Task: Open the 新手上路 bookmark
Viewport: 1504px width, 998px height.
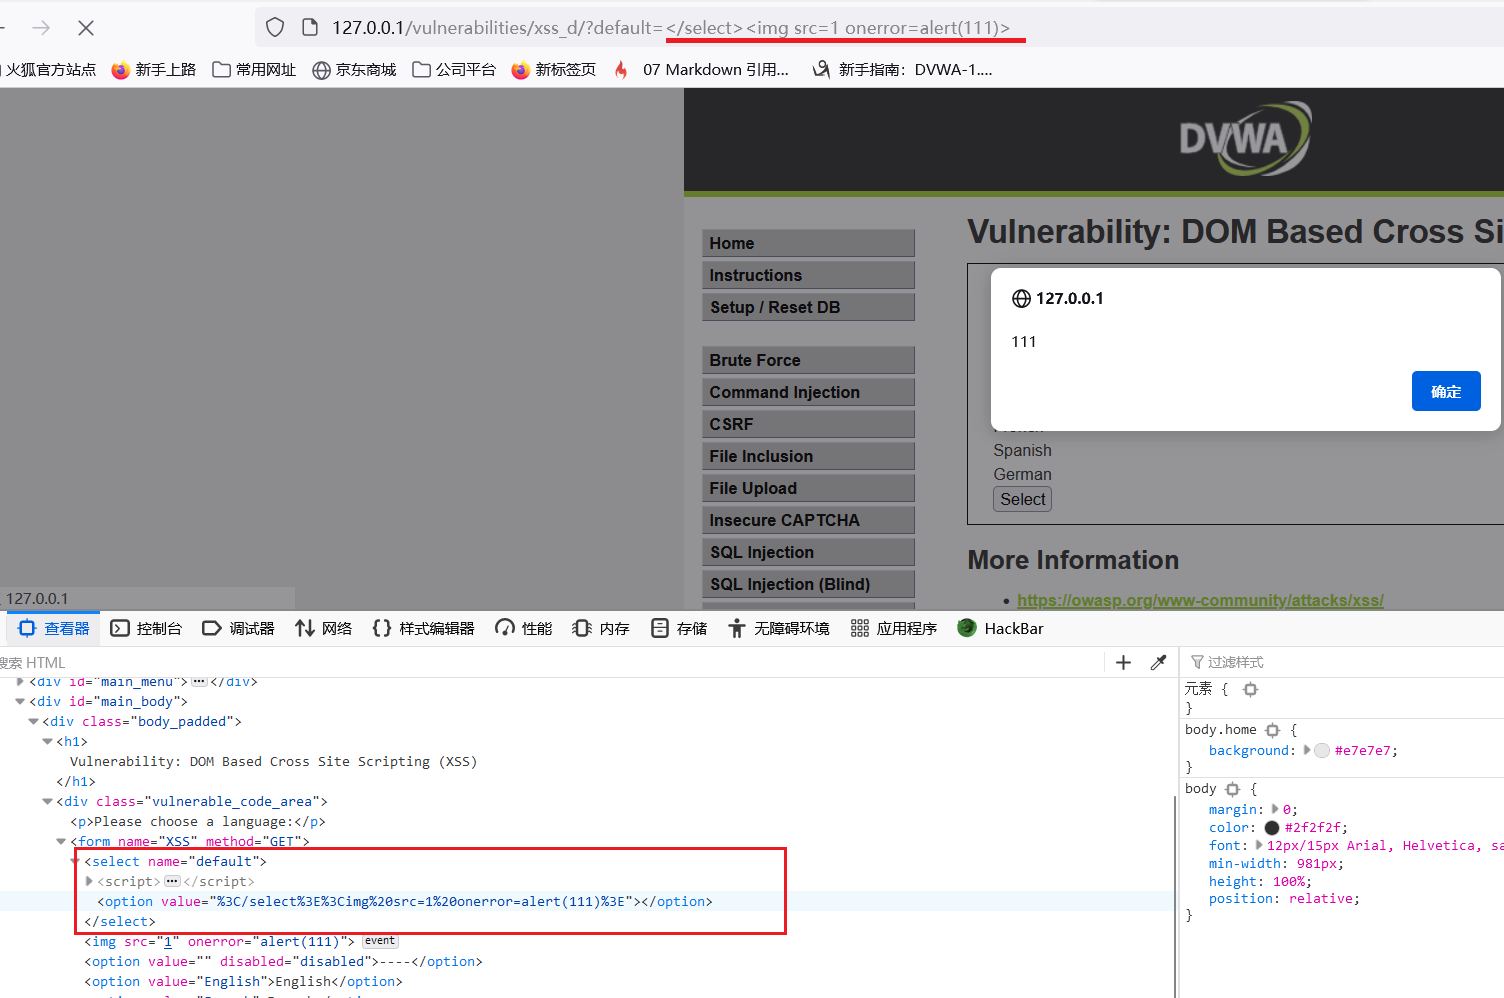Action: click(154, 70)
